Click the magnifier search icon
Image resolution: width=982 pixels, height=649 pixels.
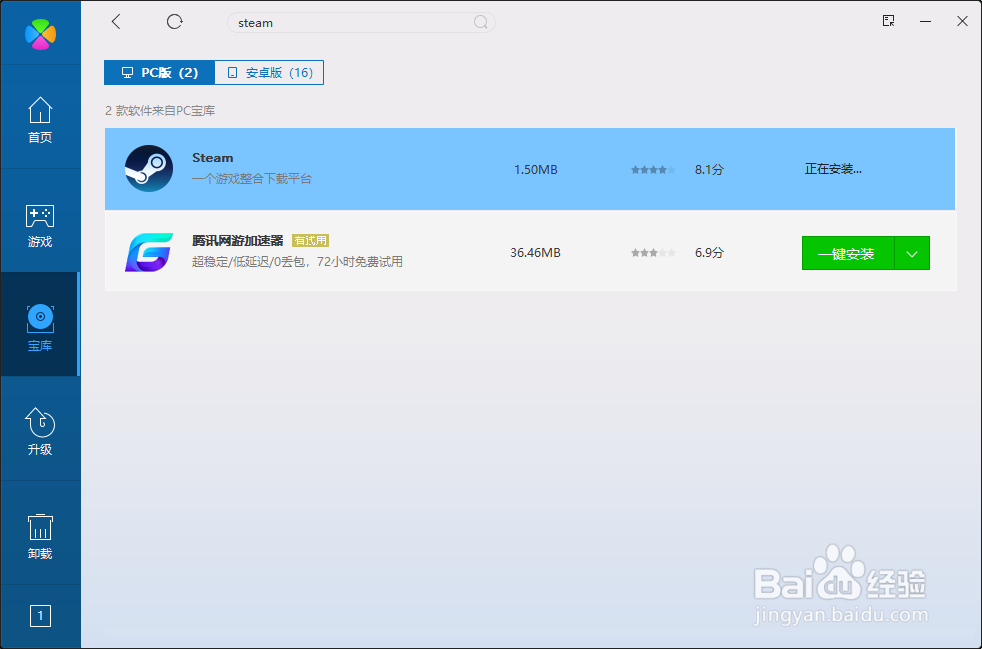[x=480, y=23]
